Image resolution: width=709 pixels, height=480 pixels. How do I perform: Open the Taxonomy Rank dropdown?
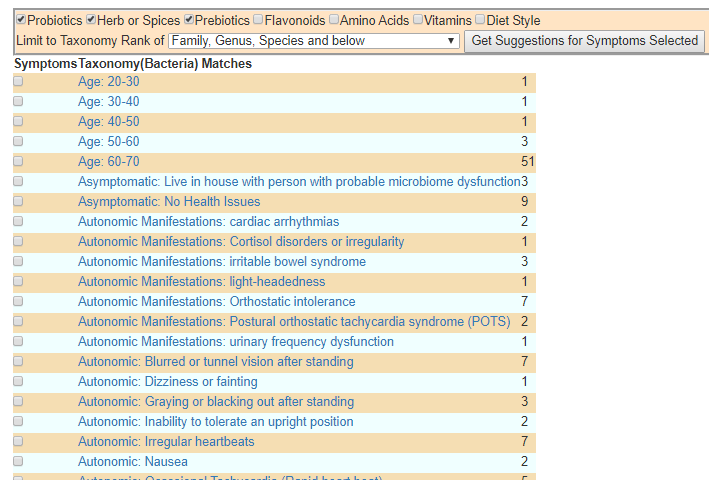pos(314,41)
